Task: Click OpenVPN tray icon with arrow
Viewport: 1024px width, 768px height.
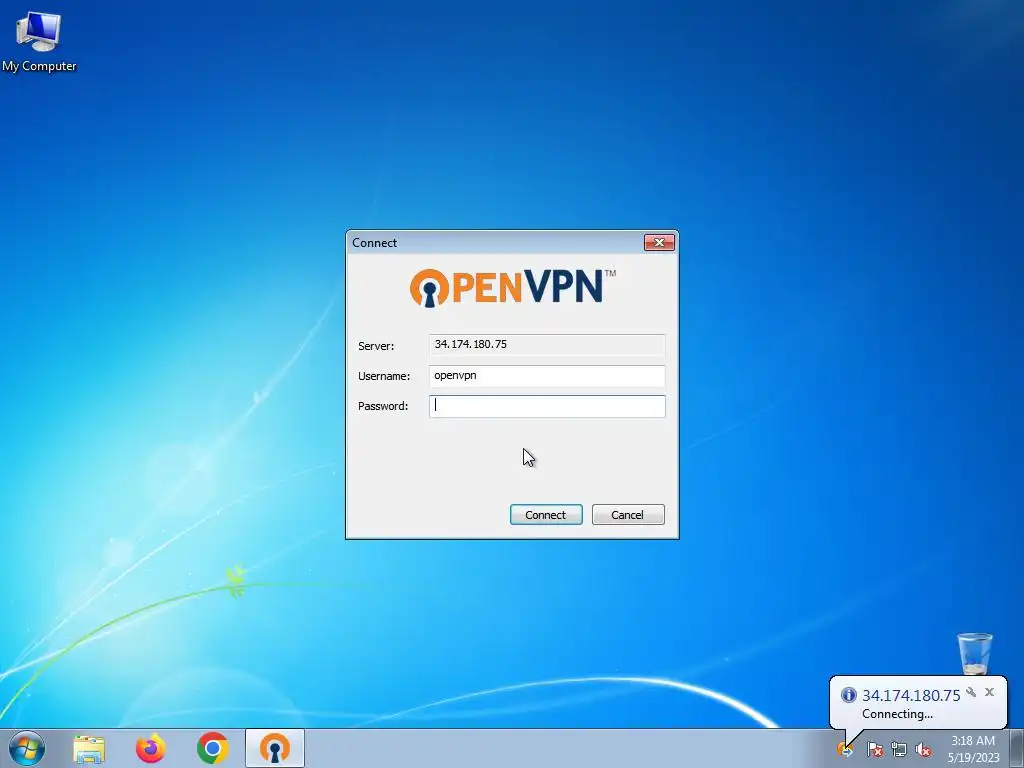Action: (845, 750)
